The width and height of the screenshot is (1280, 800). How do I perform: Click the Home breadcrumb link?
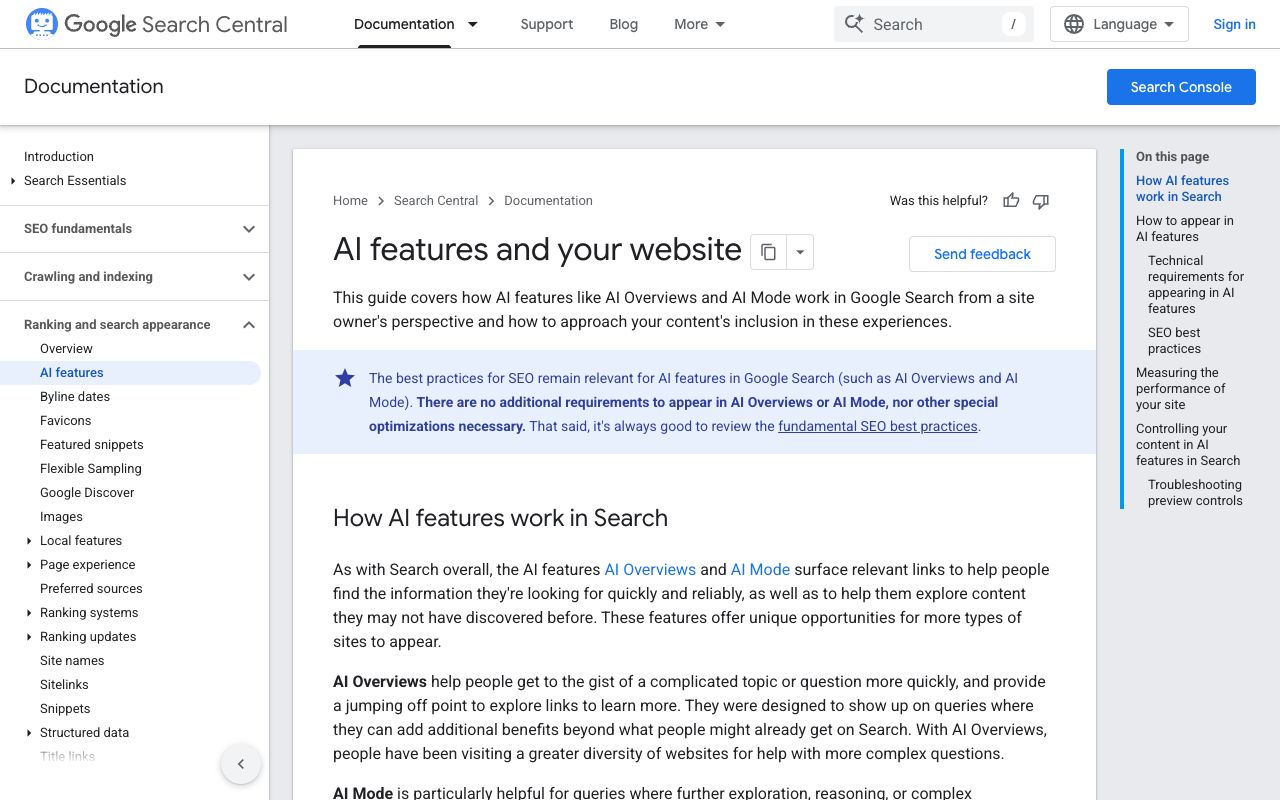[x=350, y=201]
